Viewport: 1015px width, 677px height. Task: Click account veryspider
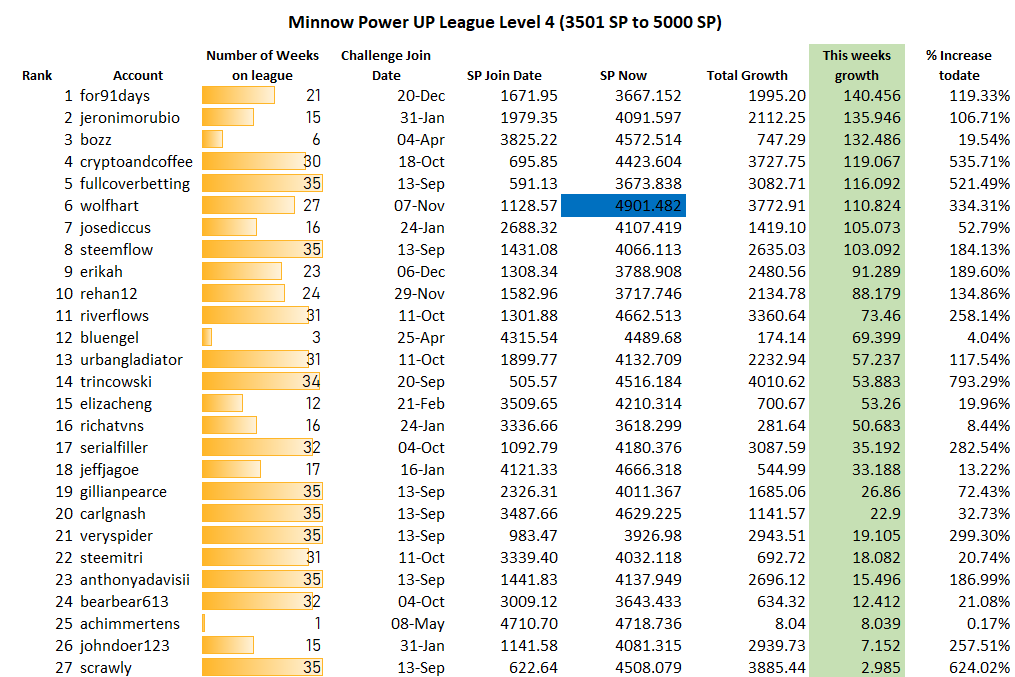tap(116, 536)
